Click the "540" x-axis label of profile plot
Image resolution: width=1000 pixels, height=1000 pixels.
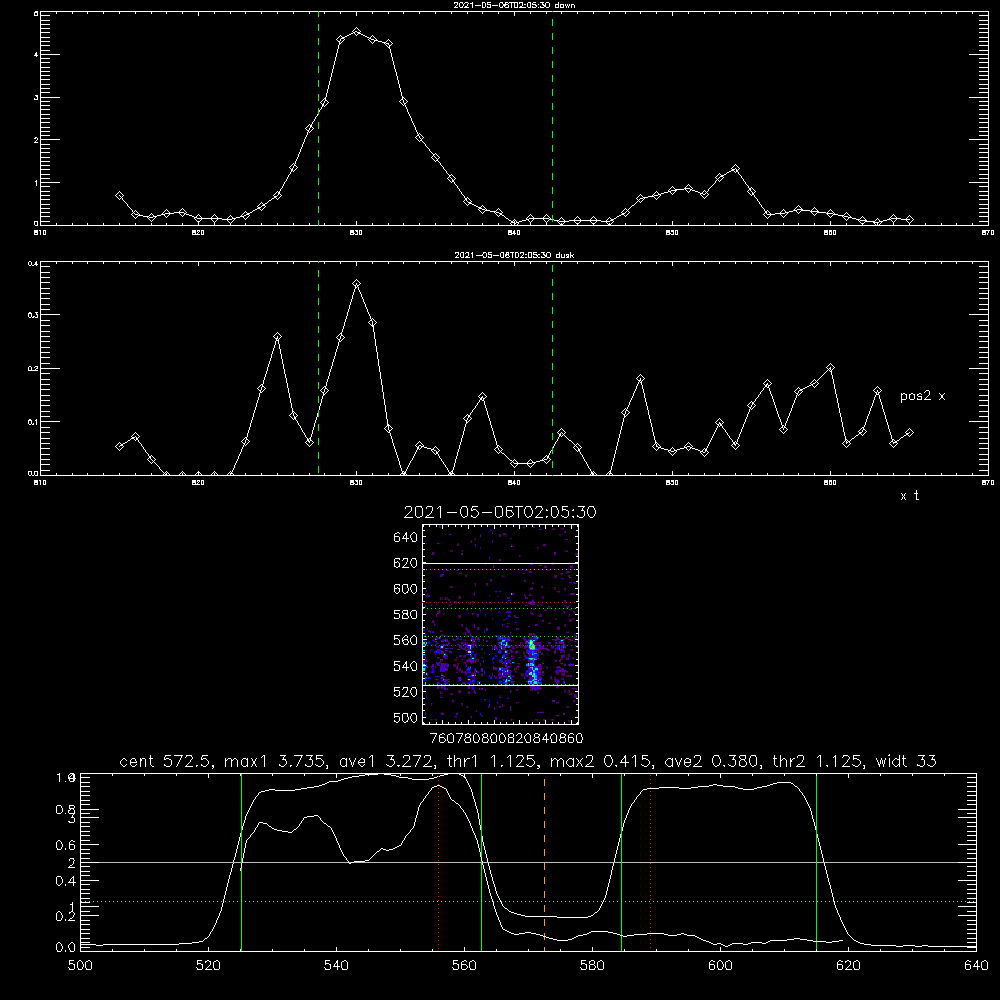336,966
